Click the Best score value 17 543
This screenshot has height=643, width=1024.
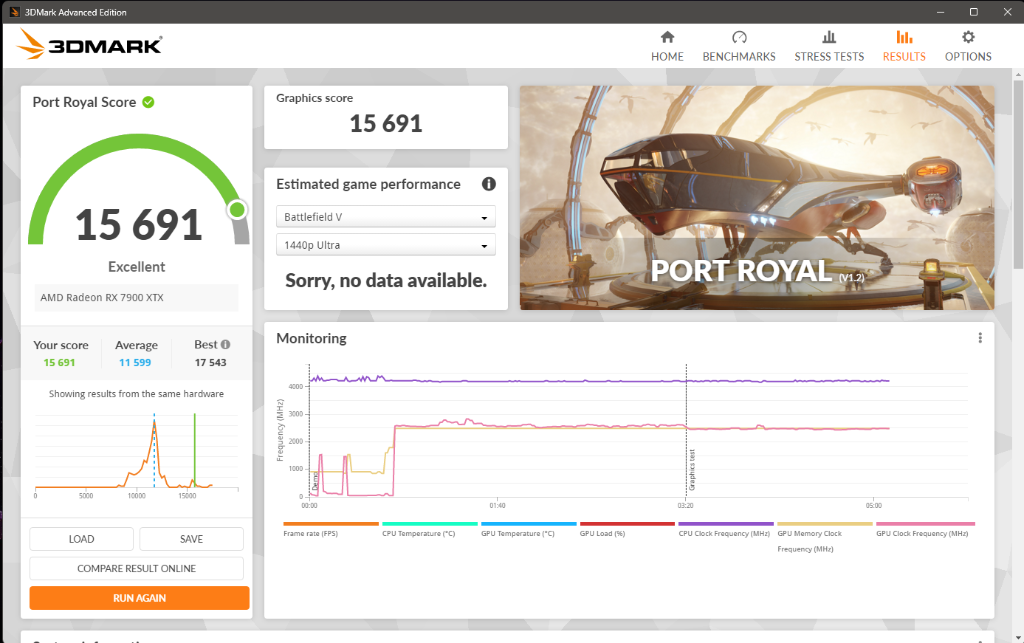210,362
